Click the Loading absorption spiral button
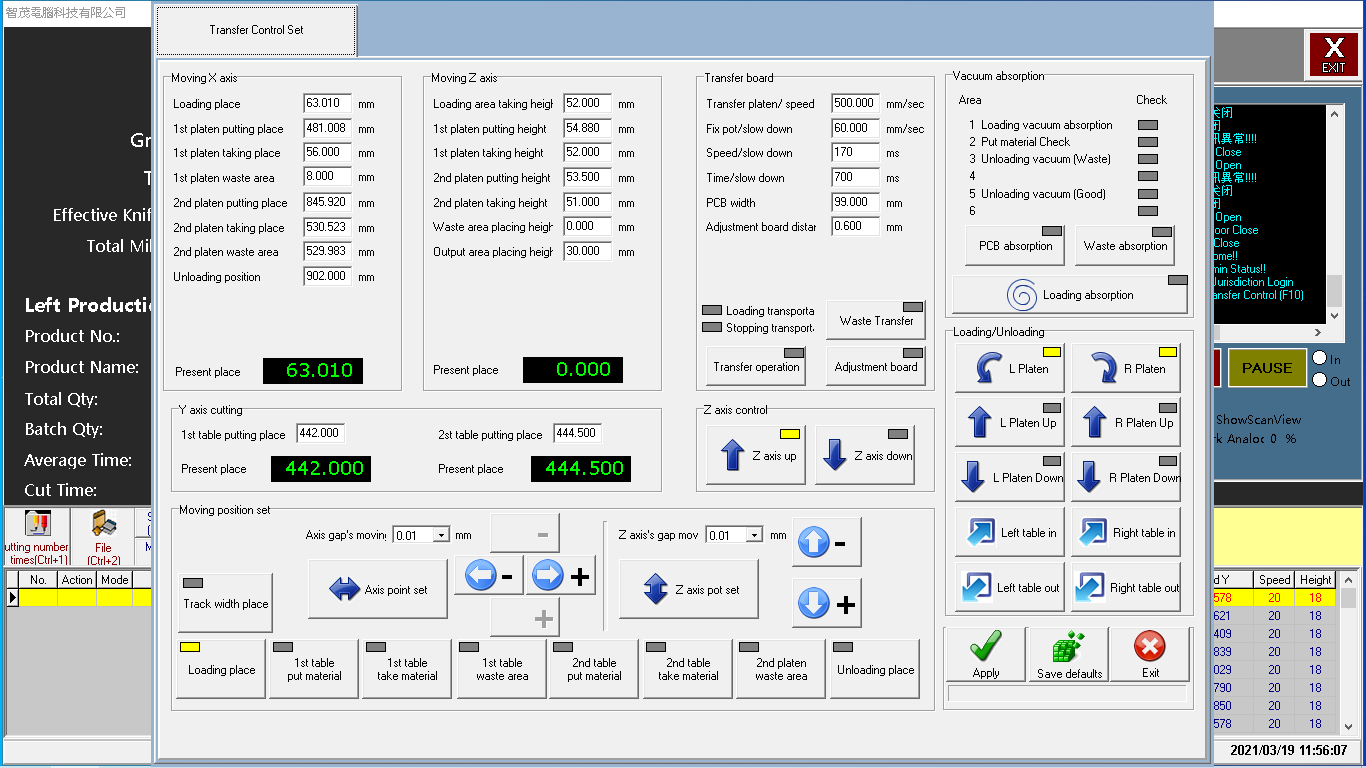 coord(1069,295)
